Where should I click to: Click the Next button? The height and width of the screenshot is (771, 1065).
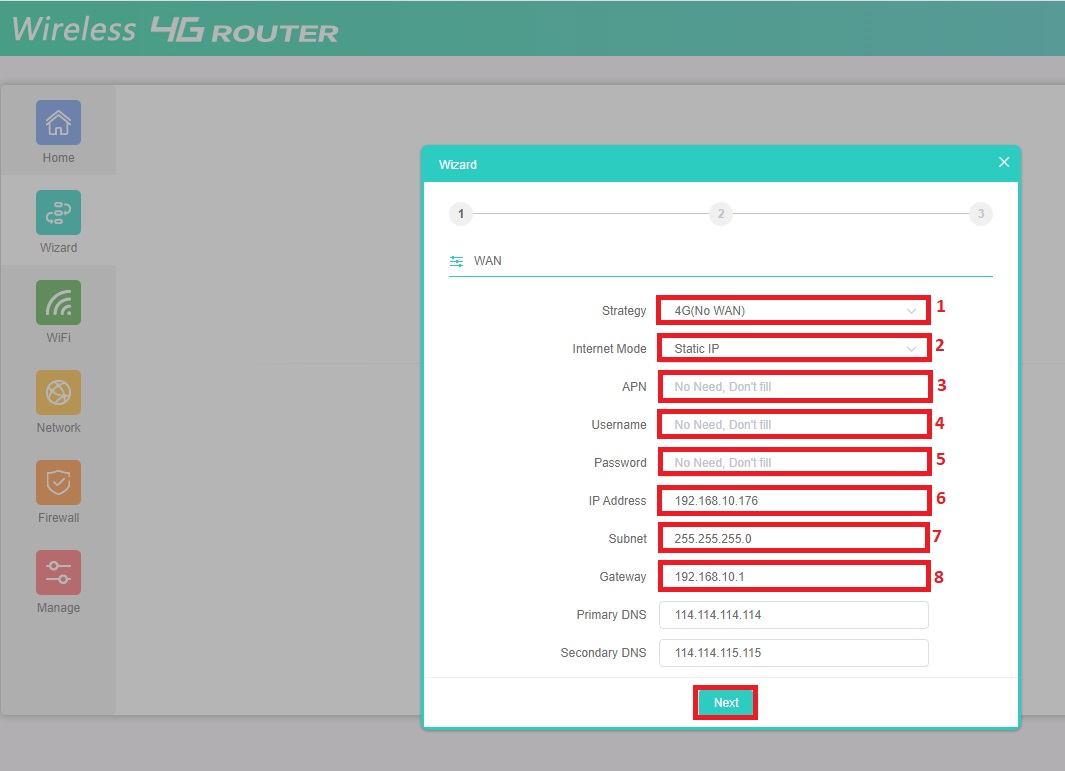726,703
